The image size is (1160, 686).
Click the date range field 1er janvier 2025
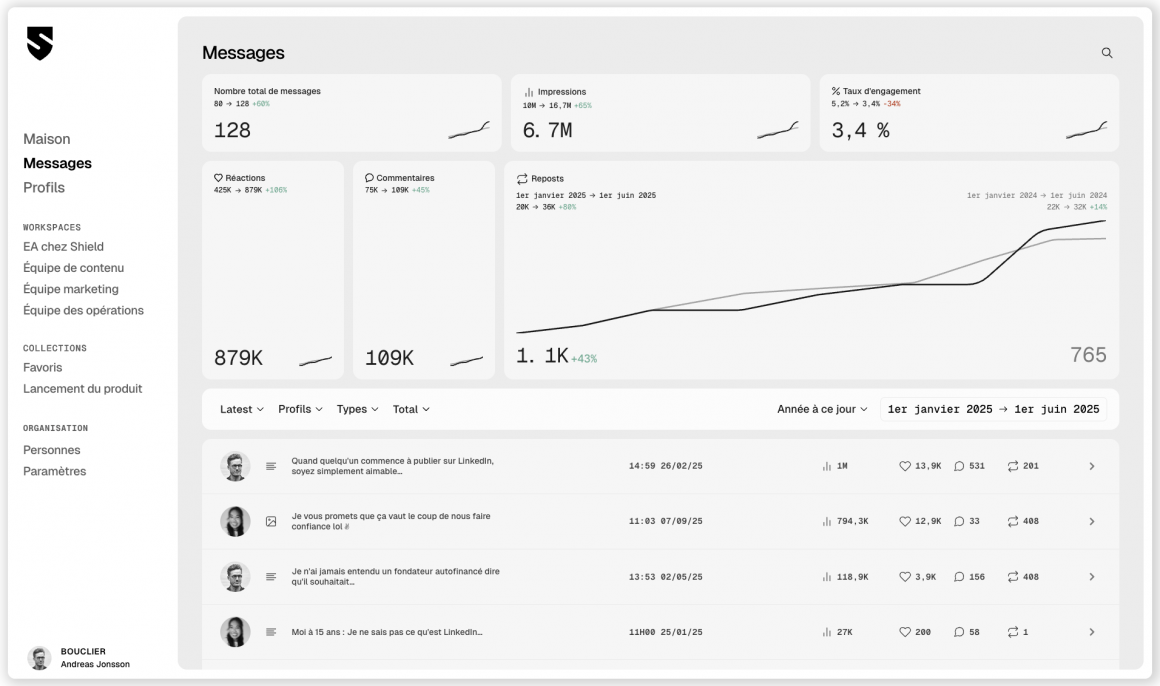(x=993, y=409)
